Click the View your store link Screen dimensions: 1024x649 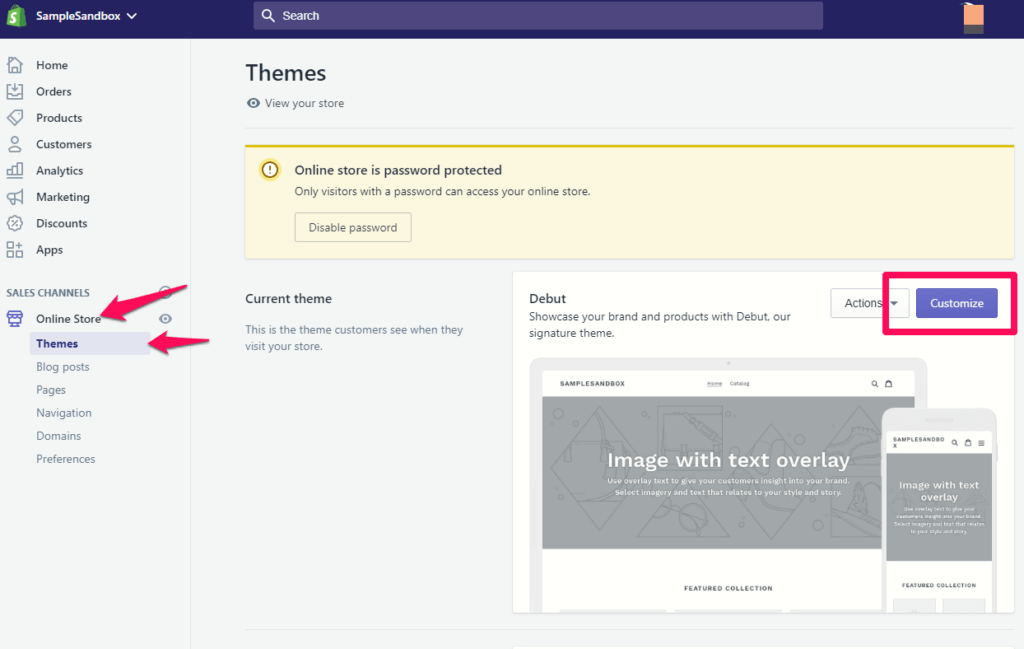(304, 103)
